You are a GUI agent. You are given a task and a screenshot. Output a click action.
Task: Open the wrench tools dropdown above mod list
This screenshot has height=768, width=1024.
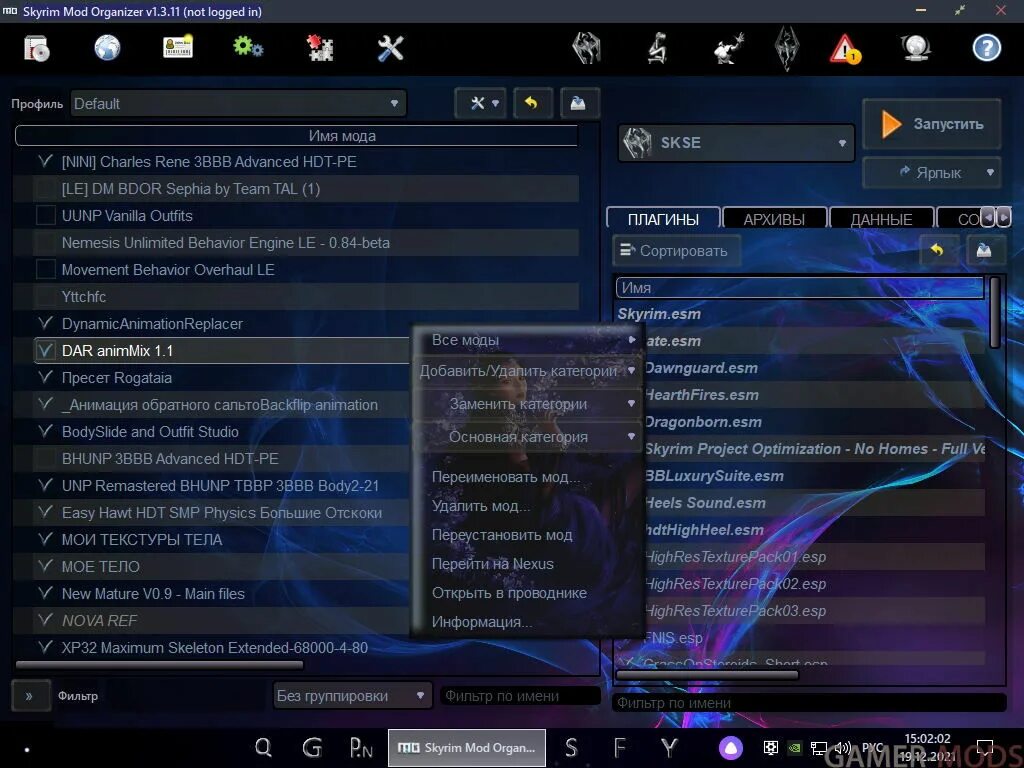point(481,103)
